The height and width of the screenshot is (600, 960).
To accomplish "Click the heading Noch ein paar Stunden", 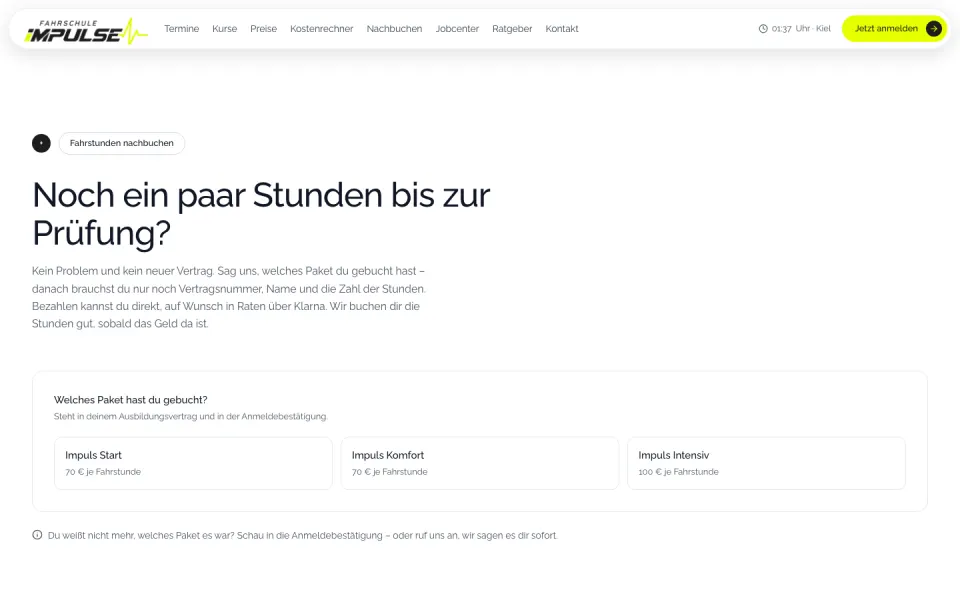I will [261, 214].
